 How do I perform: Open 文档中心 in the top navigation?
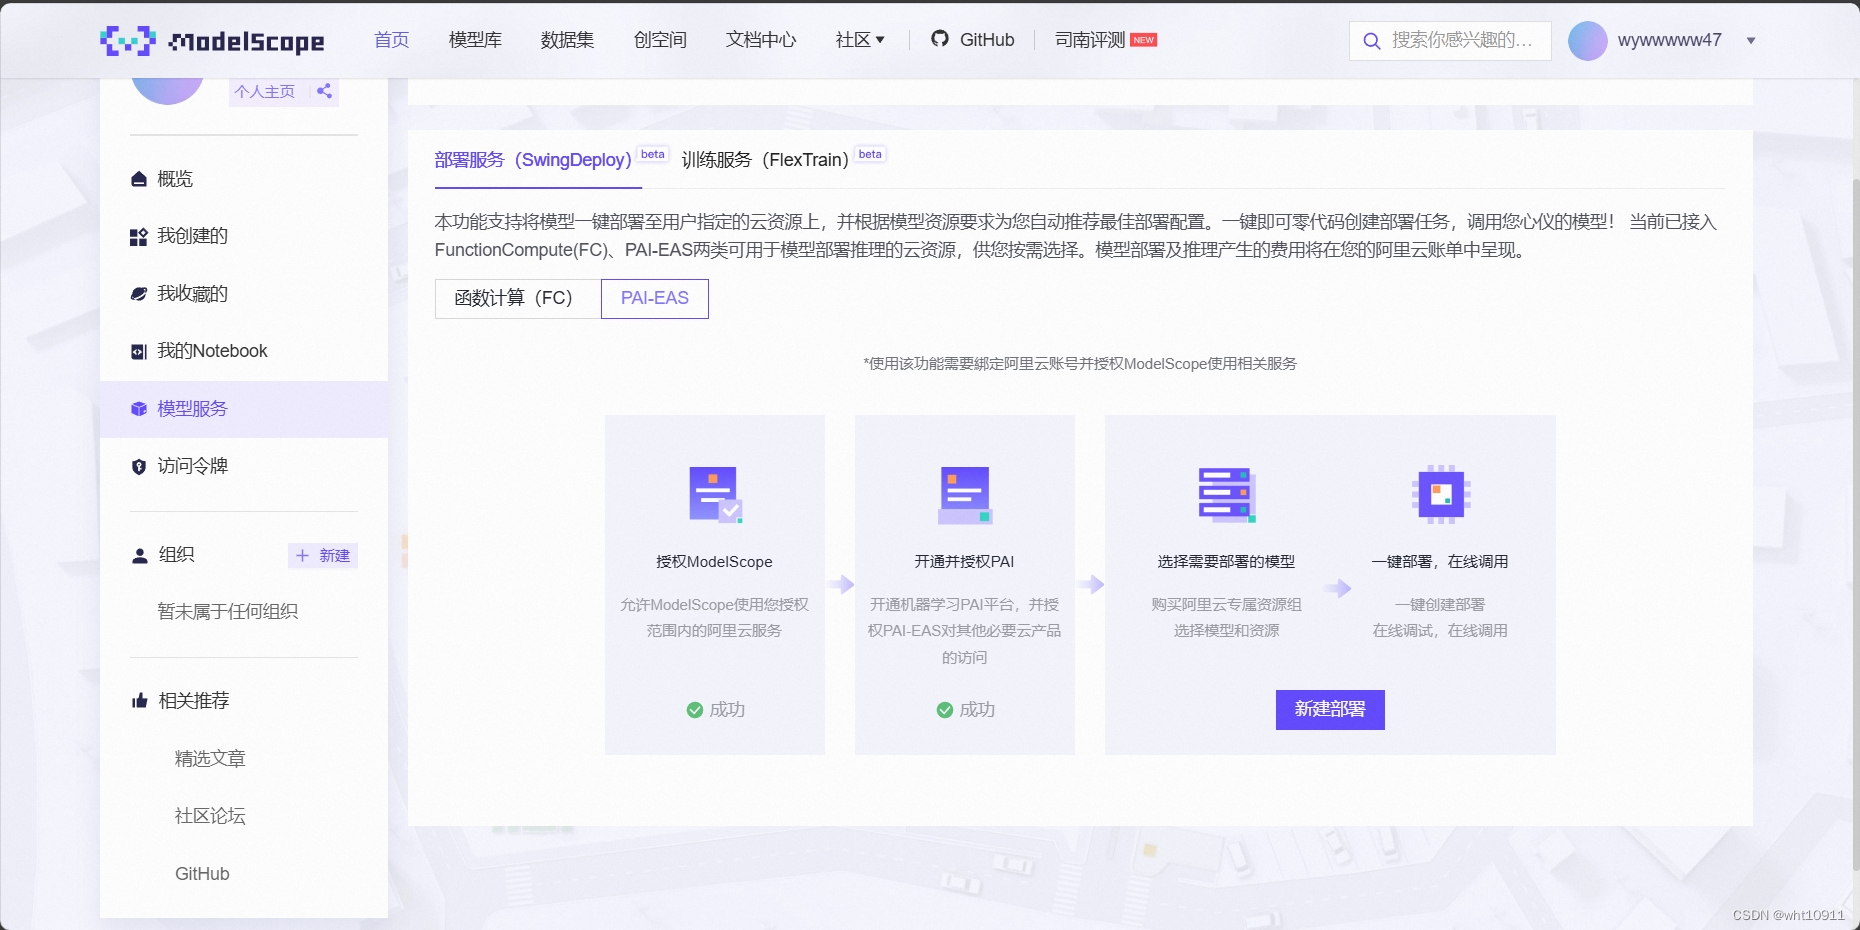tap(761, 40)
